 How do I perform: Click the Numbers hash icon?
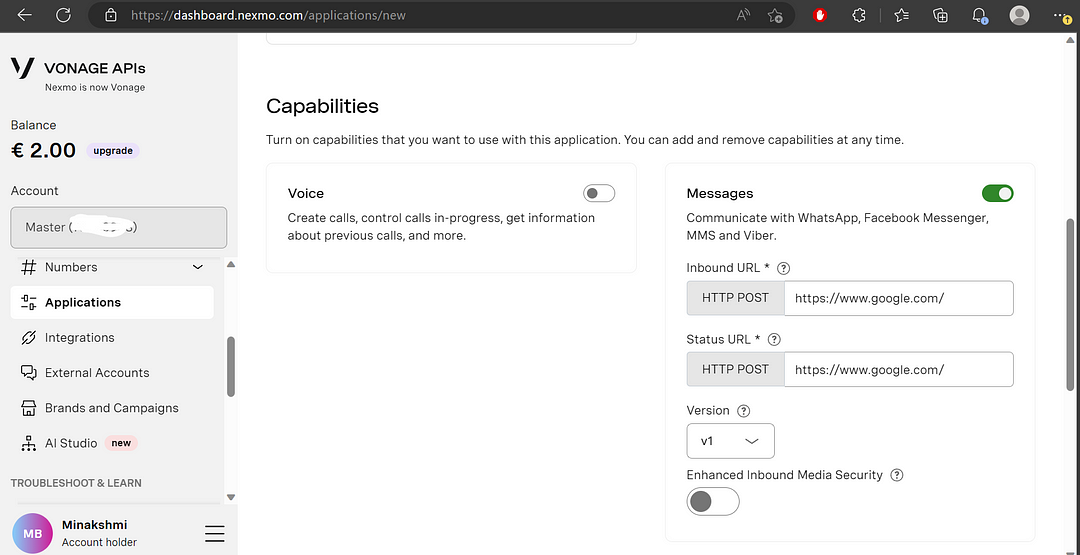pyautogui.click(x=28, y=267)
